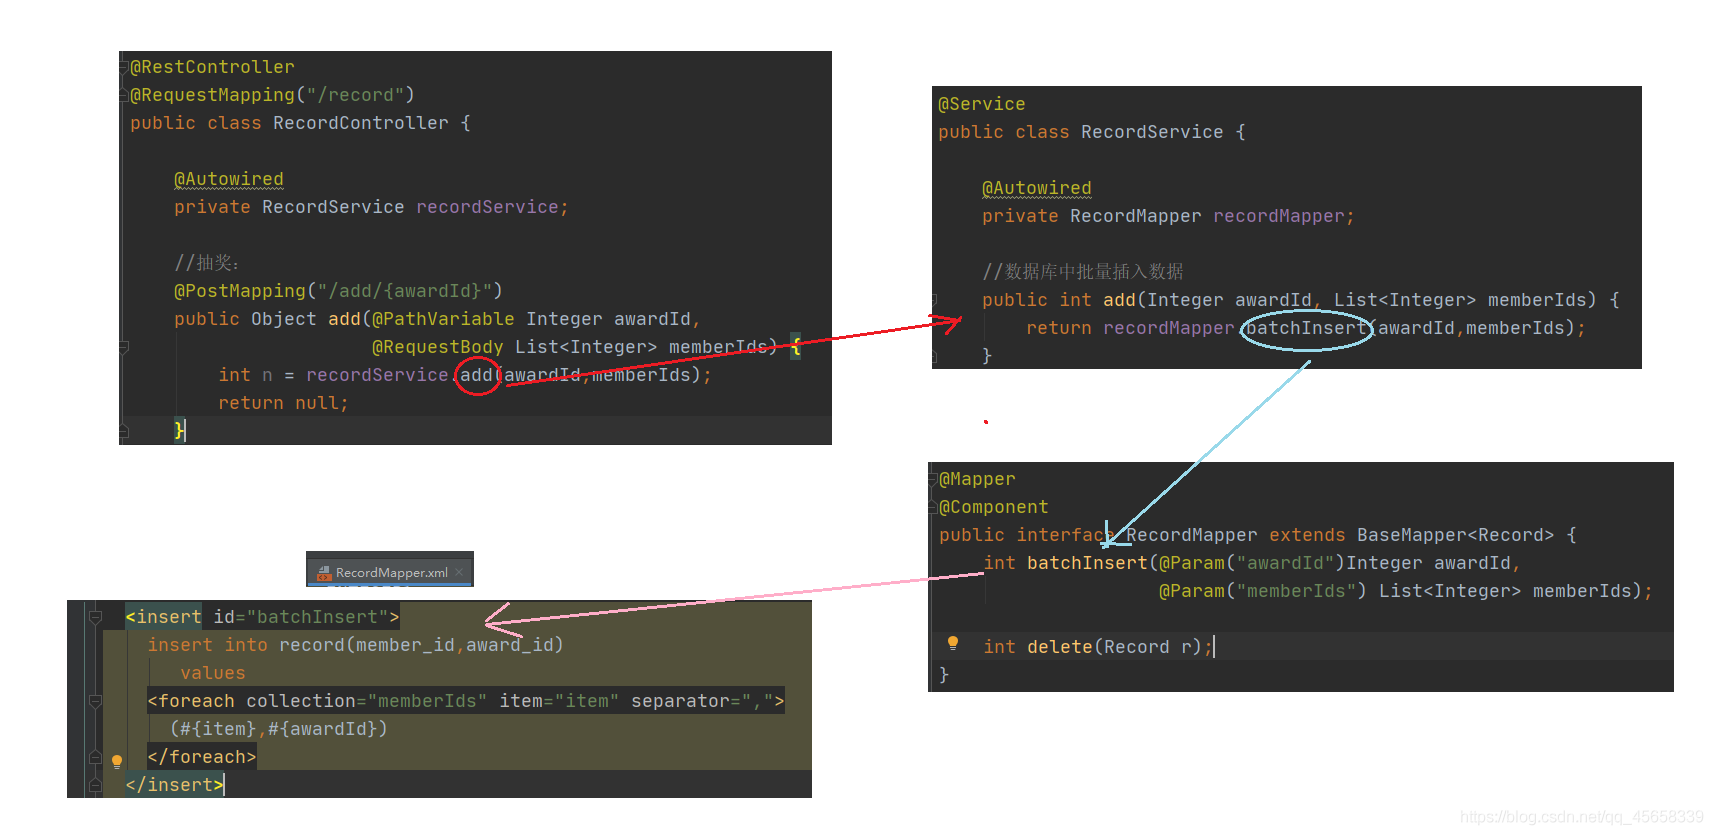
Task: Click the RecordController class name
Action: (x=361, y=123)
